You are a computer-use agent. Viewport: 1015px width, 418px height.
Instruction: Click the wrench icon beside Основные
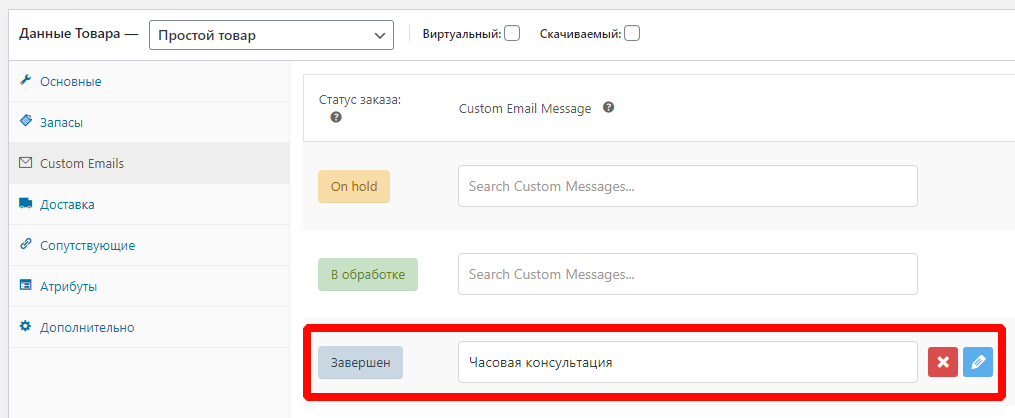(x=26, y=81)
